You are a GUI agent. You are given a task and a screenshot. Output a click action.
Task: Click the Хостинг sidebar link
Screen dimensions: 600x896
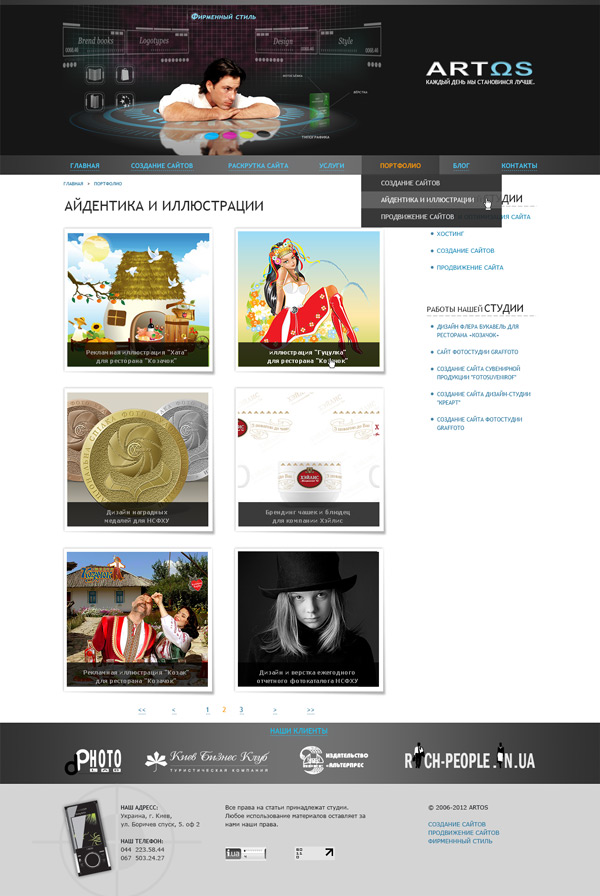pyautogui.click(x=451, y=233)
